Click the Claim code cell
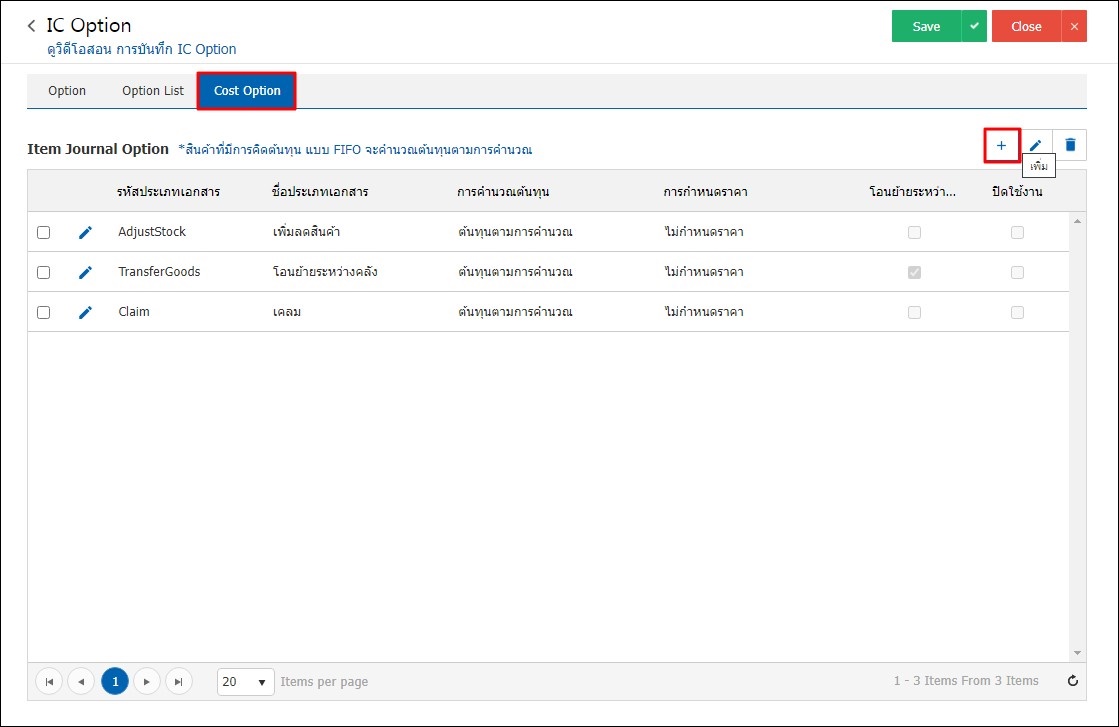 (x=134, y=312)
